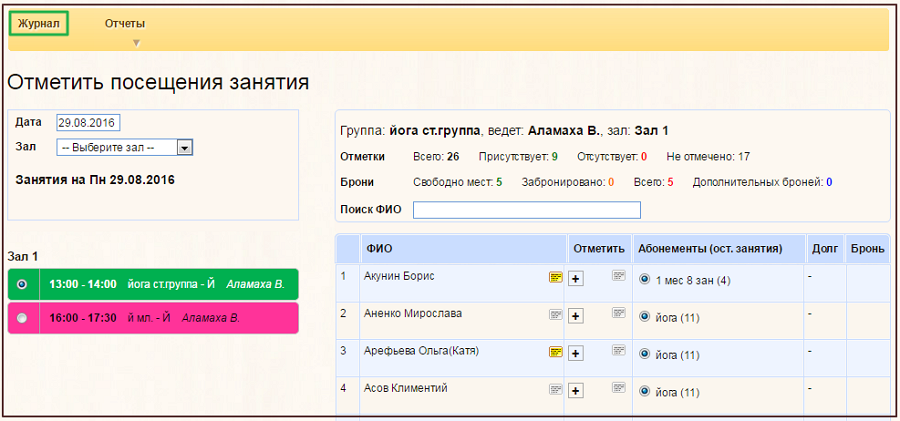Image resolution: width=900 pixels, height=421 pixels.
Task: Click the Отметить column header
Action: (x=599, y=249)
